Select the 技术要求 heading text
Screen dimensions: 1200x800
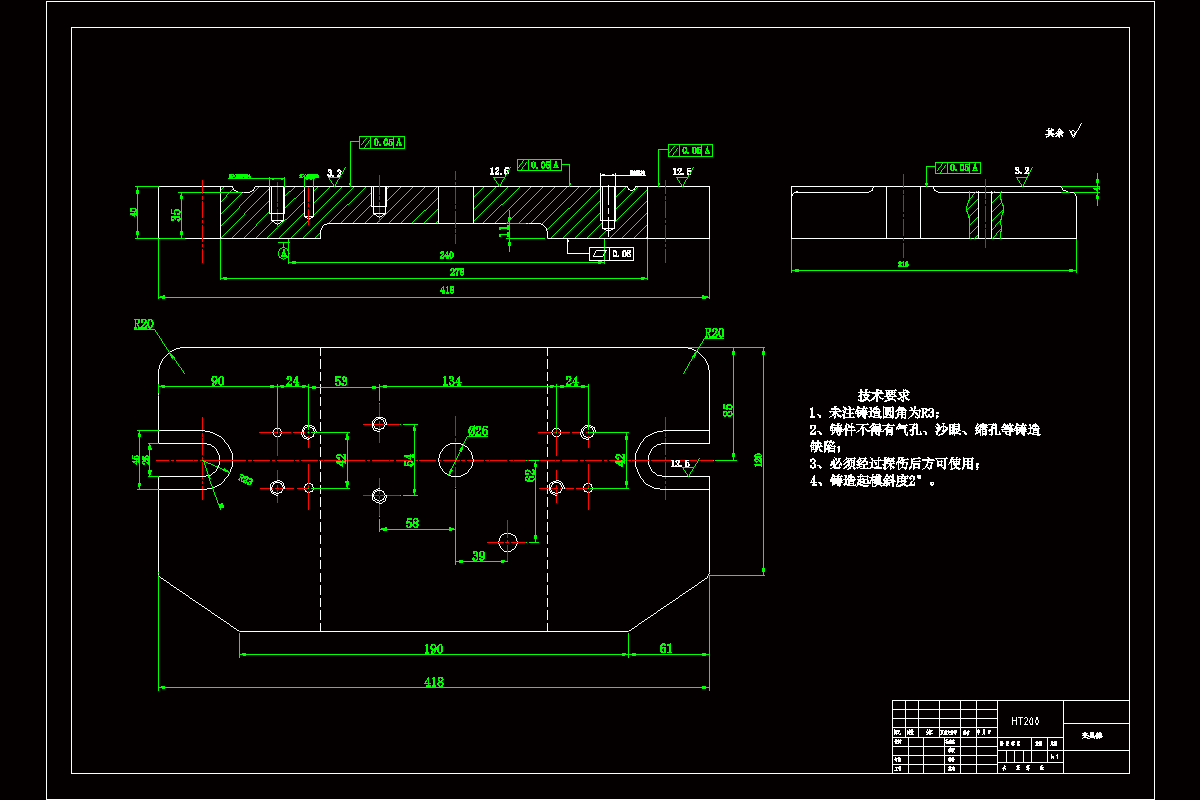click(884, 396)
